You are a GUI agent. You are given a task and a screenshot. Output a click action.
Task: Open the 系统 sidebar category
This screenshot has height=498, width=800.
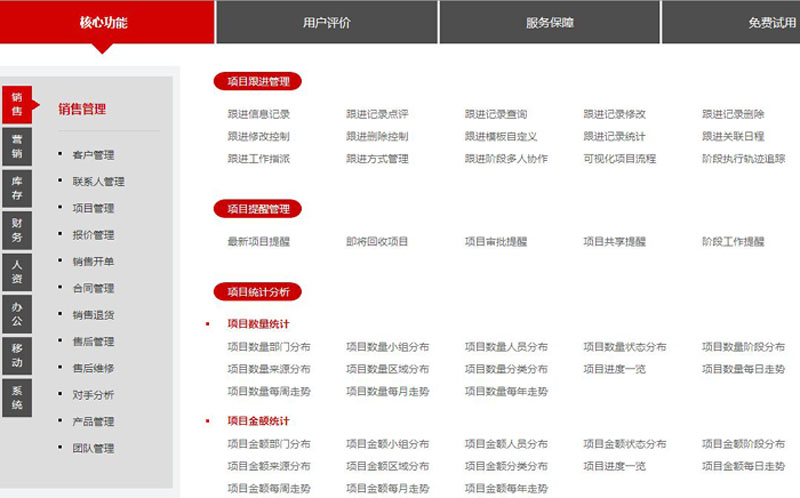click(17, 397)
